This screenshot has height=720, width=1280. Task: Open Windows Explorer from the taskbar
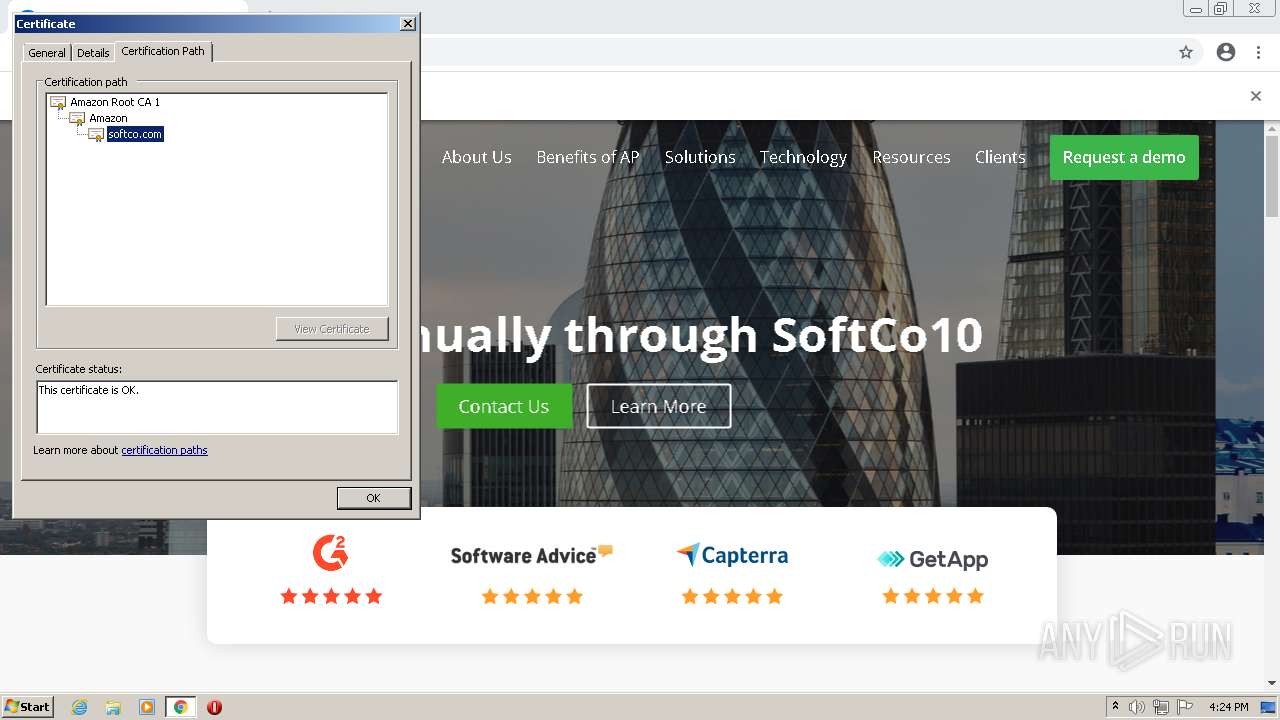point(113,707)
